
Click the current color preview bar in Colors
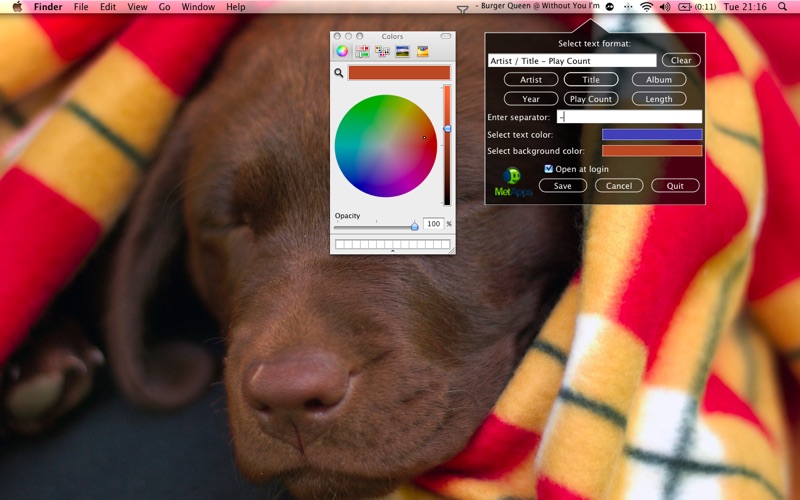[399, 72]
